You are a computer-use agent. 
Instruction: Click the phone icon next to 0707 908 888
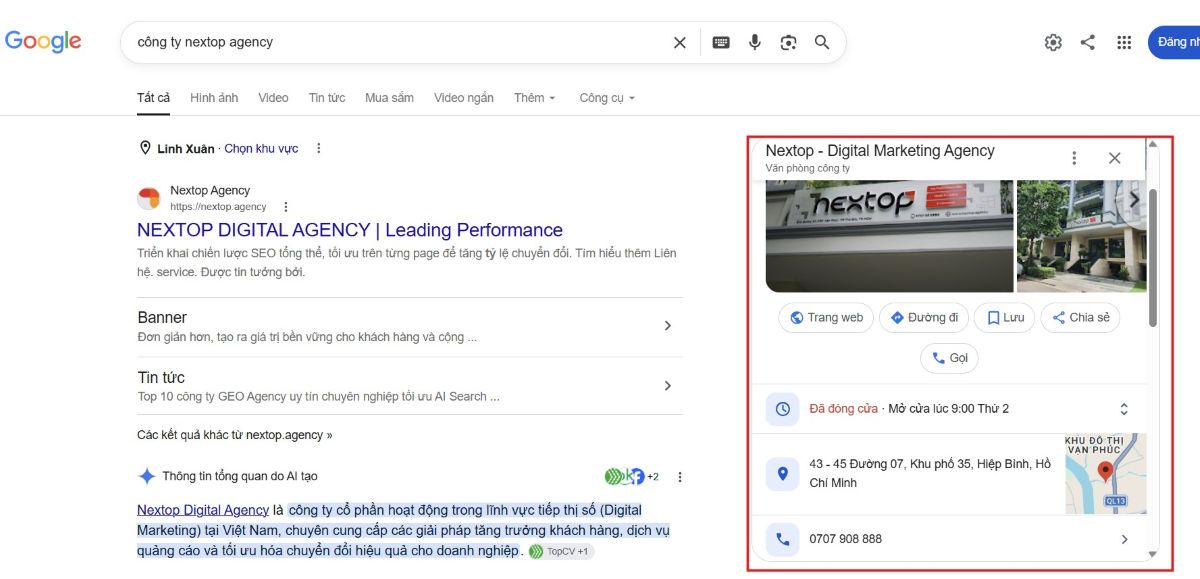[x=782, y=539]
